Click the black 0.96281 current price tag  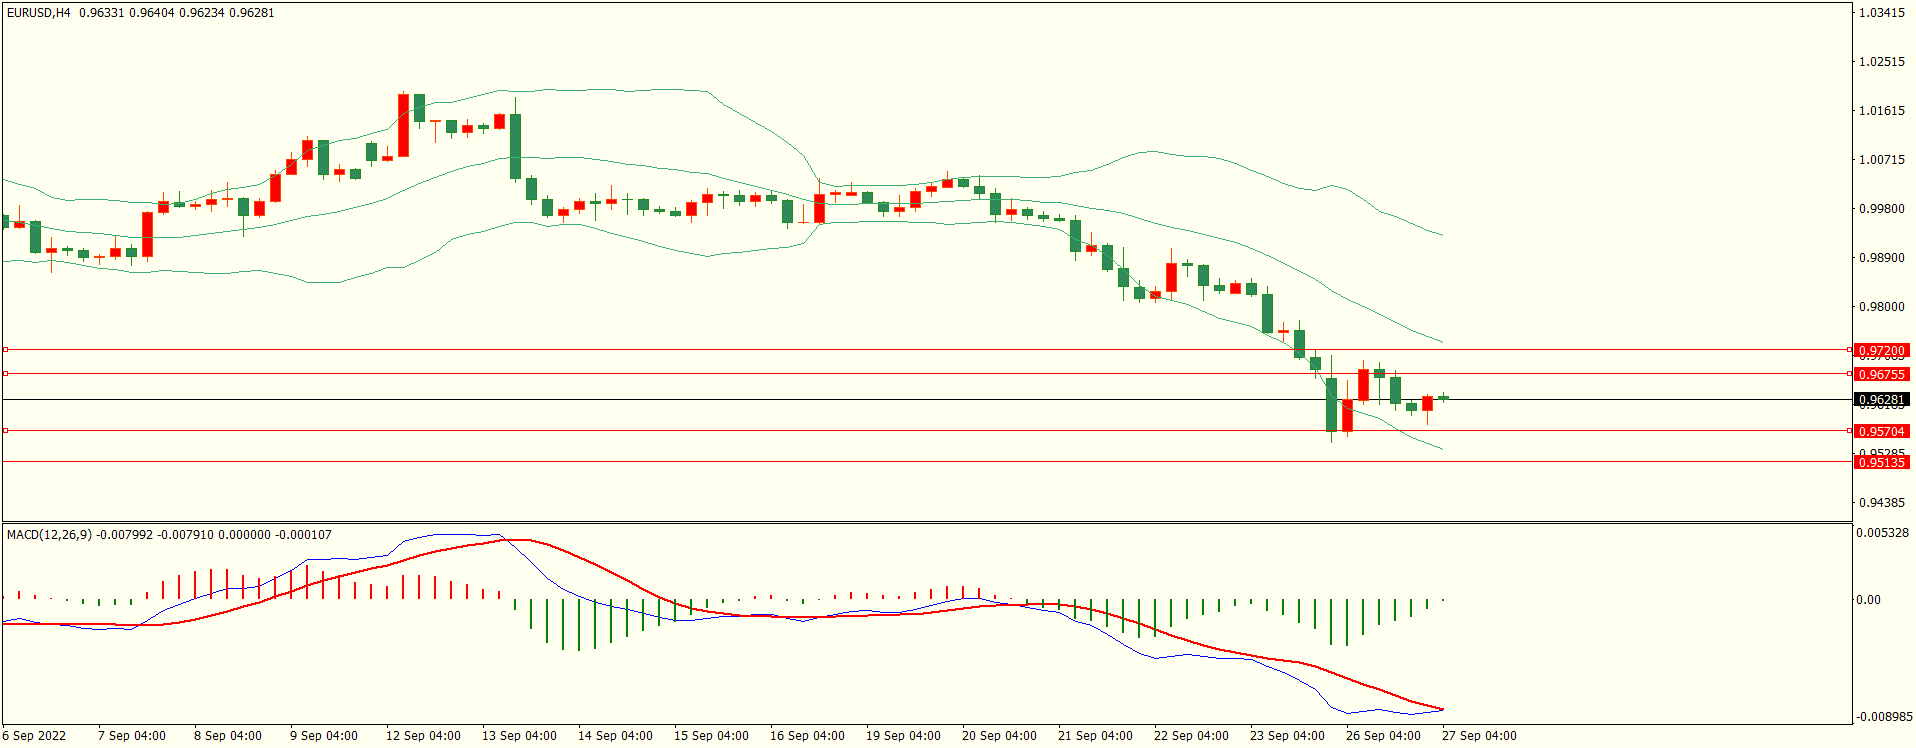pyautogui.click(x=1881, y=400)
